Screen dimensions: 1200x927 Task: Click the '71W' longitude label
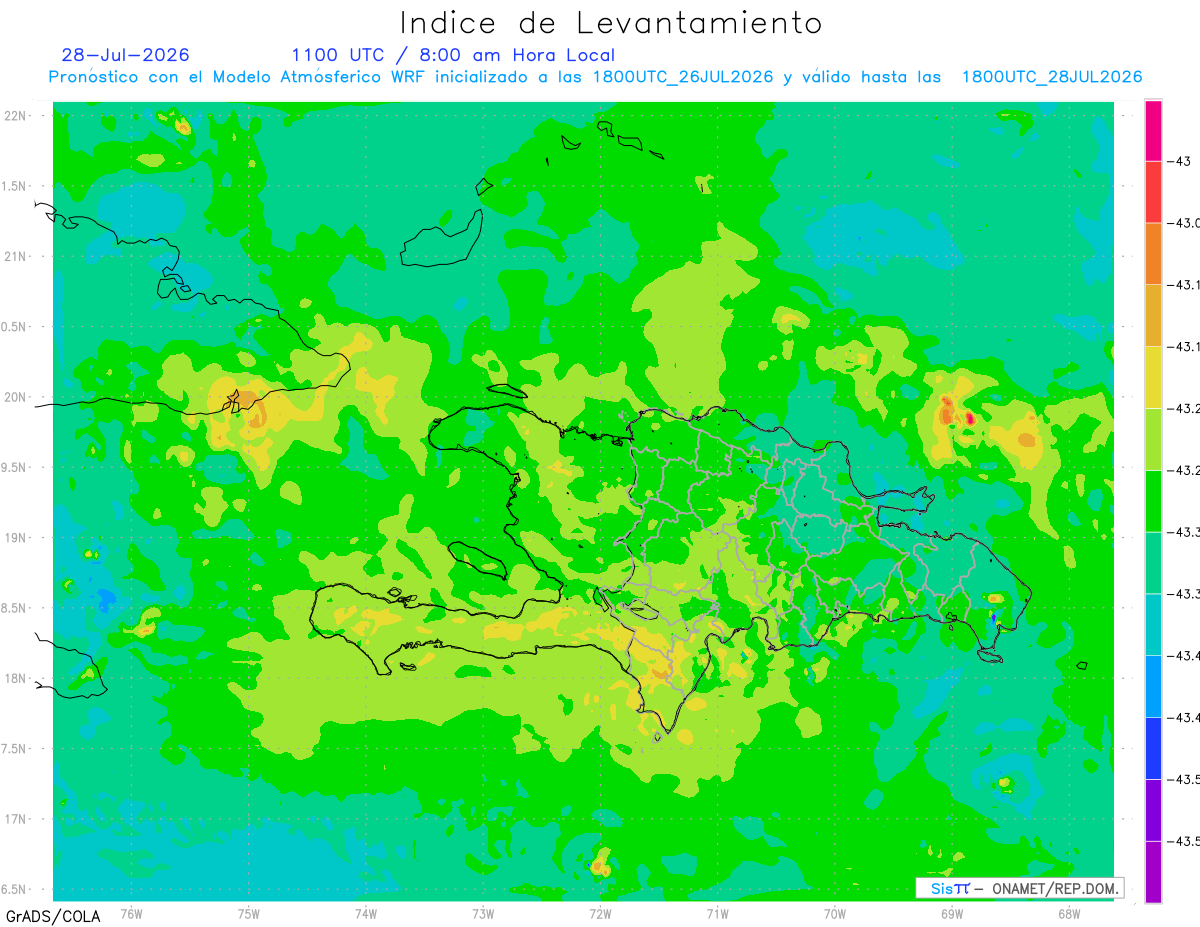click(x=717, y=914)
